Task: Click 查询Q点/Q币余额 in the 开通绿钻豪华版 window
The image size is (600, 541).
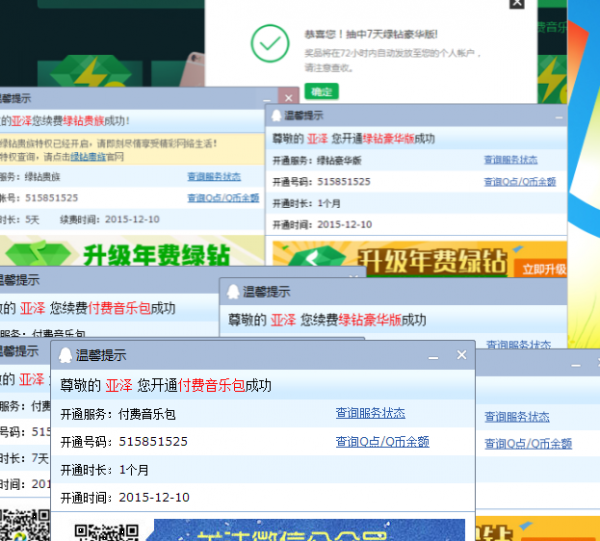Action: pos(520,182)
